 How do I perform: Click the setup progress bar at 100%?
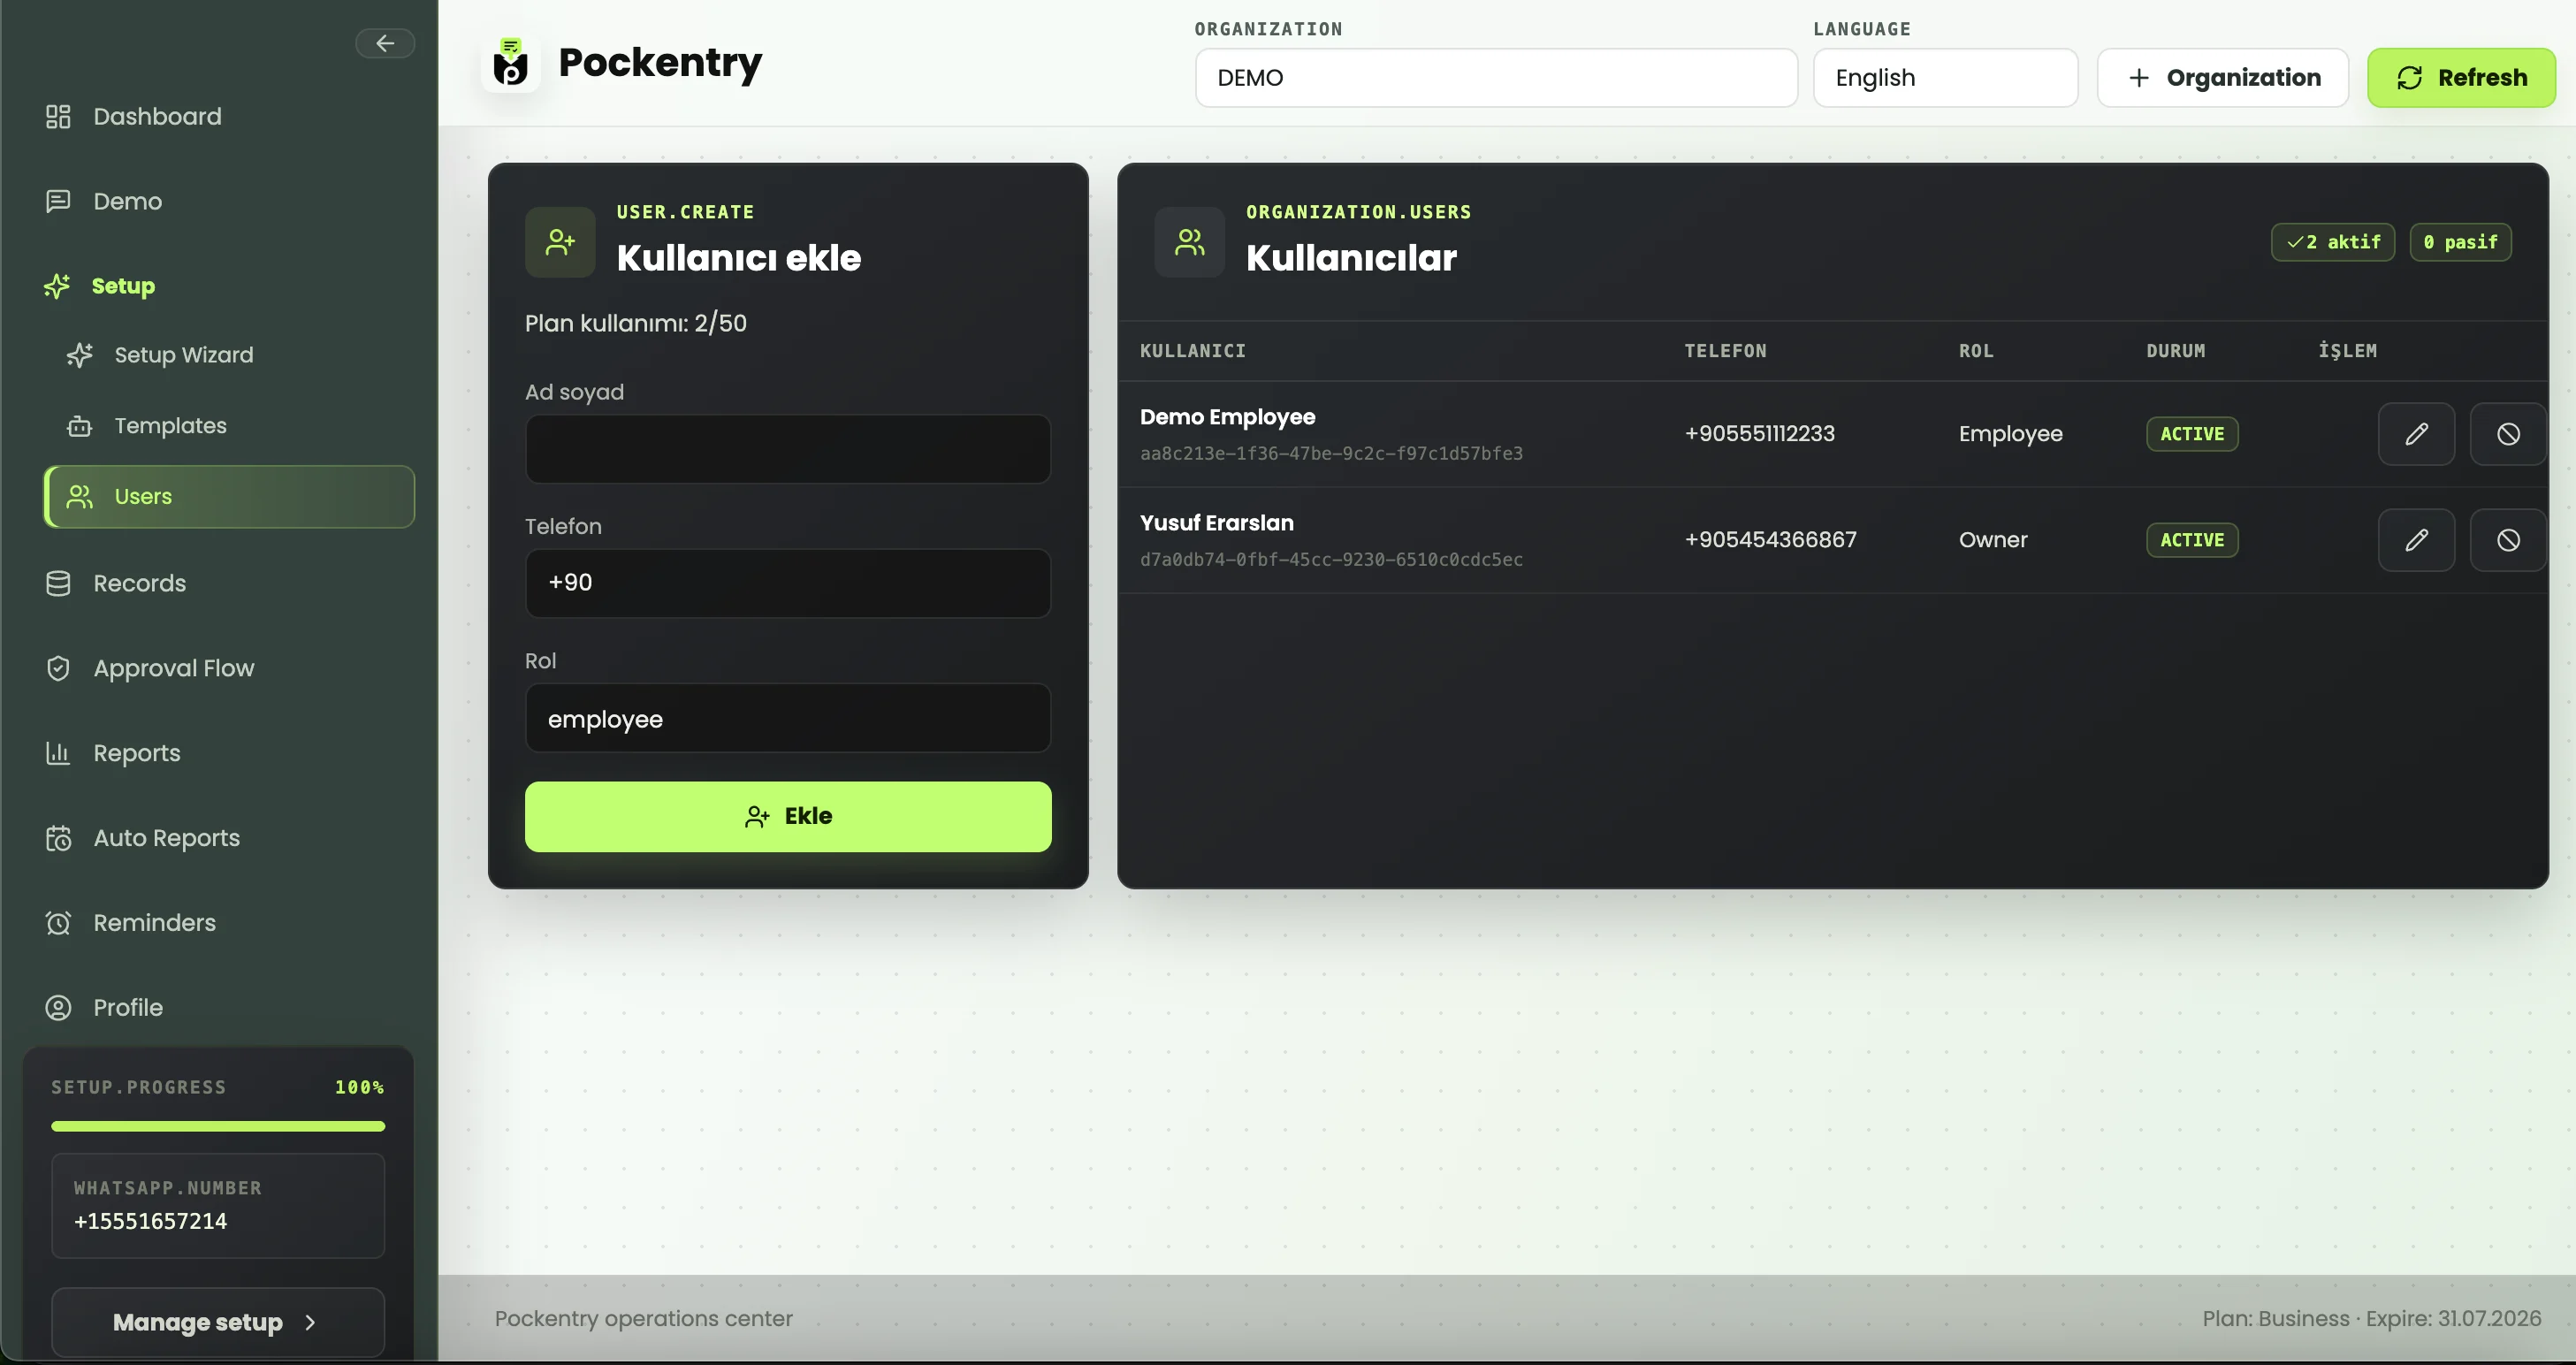(x=218, y=1126)
